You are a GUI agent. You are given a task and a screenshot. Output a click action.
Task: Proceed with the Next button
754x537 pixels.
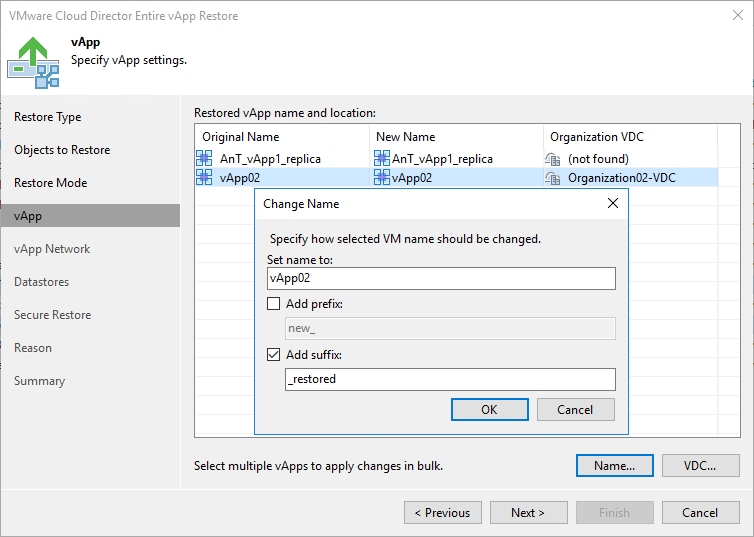(528, 512)
